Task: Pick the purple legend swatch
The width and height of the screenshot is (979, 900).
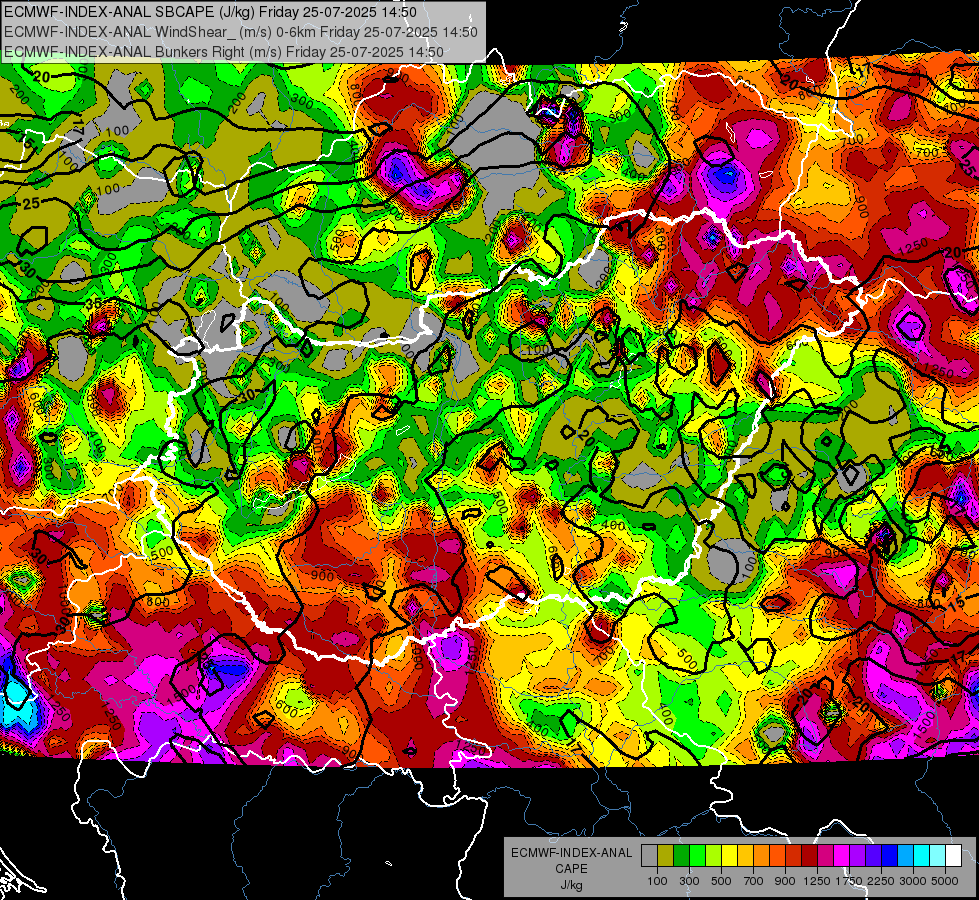Action: coord(857,856)
